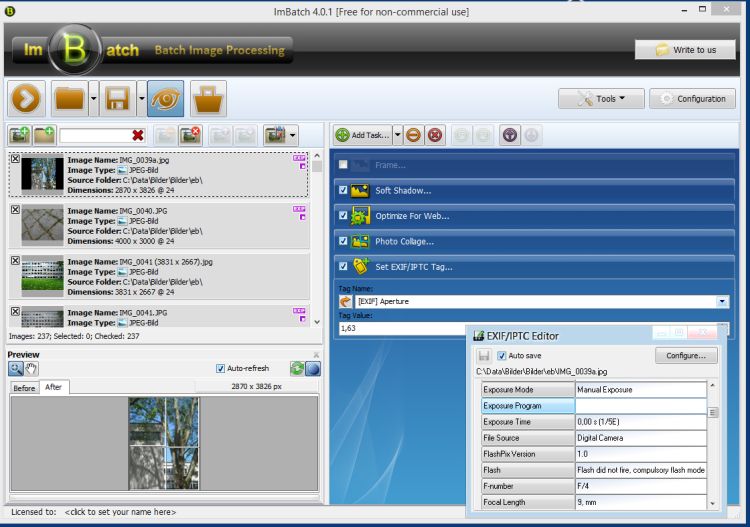Select the IMG_0041 (3831 x 2667).jpg thumbnail

[43, 276]
